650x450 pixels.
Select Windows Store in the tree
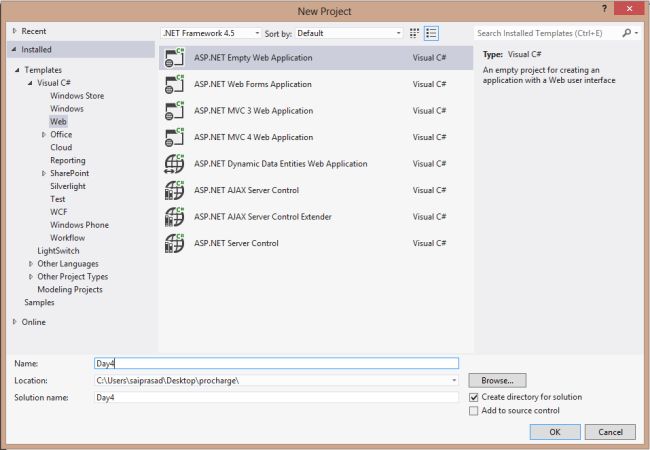[x=77, y=96]
